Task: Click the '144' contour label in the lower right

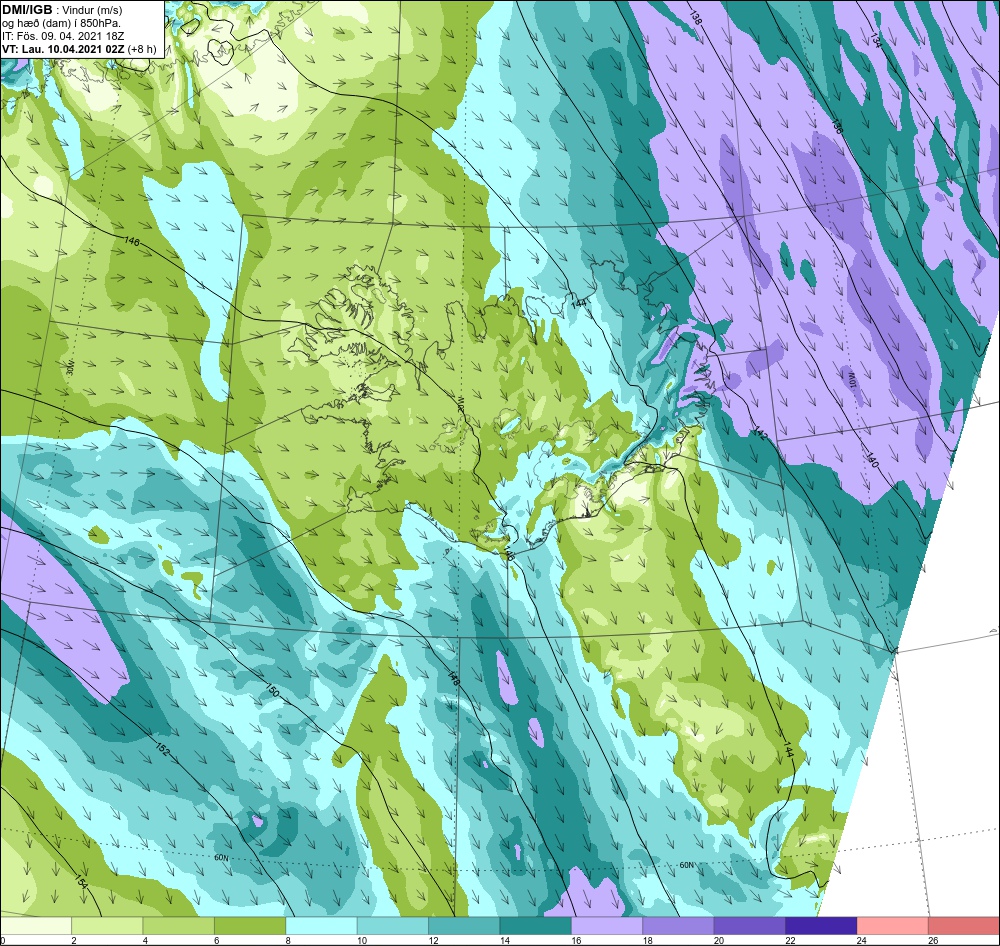Action: point(789,748)
